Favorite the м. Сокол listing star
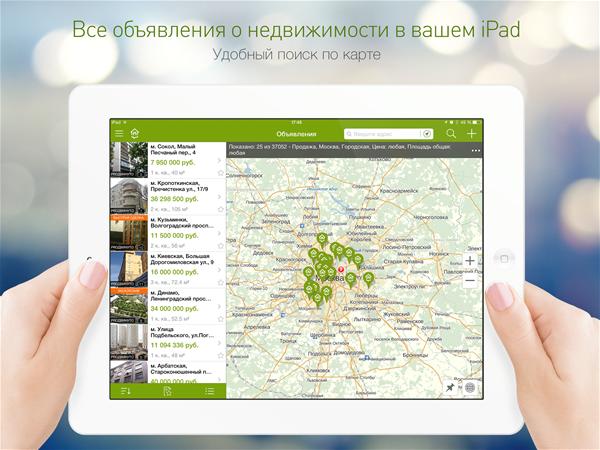The image size is (600, 450). coord(220,173)
